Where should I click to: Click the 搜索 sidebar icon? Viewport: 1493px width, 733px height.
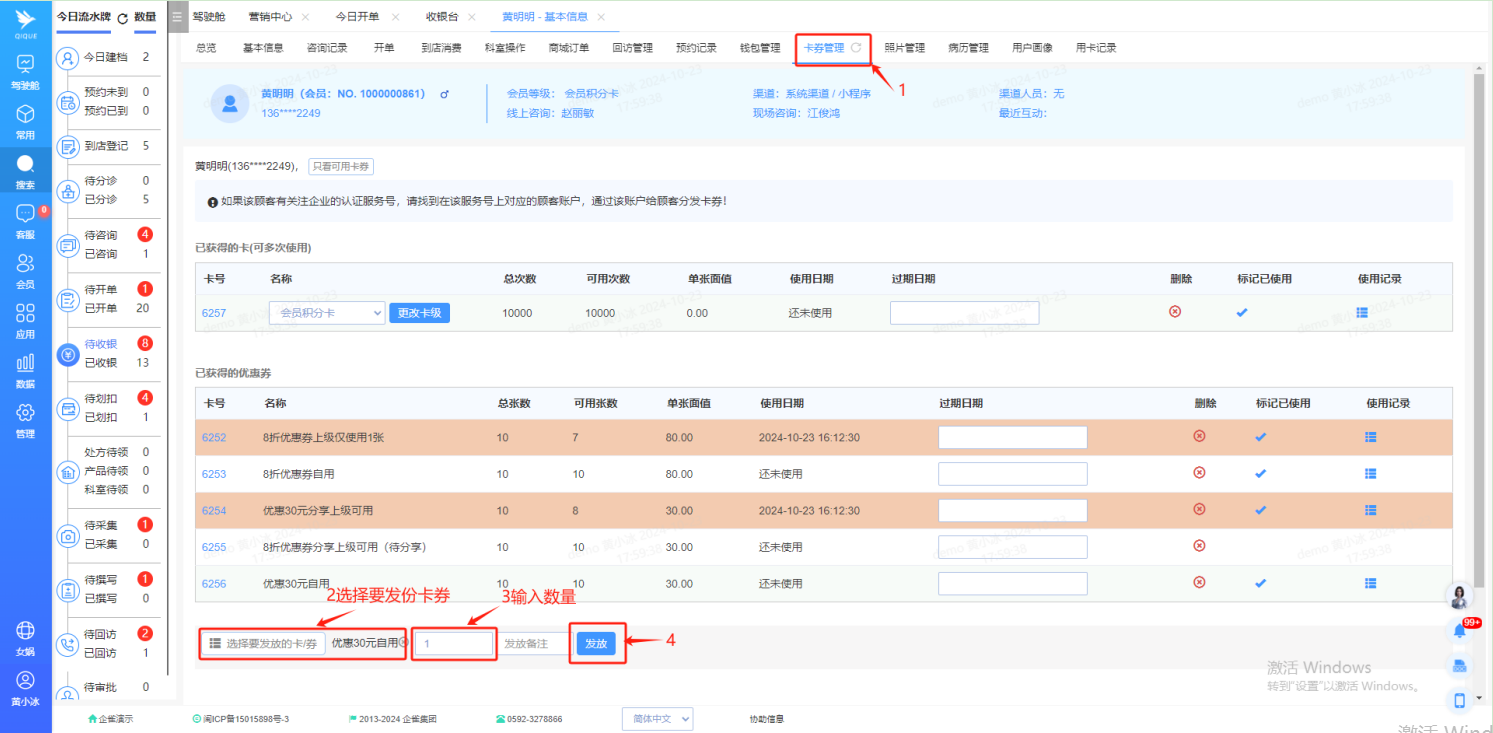[x=25, y=170]
